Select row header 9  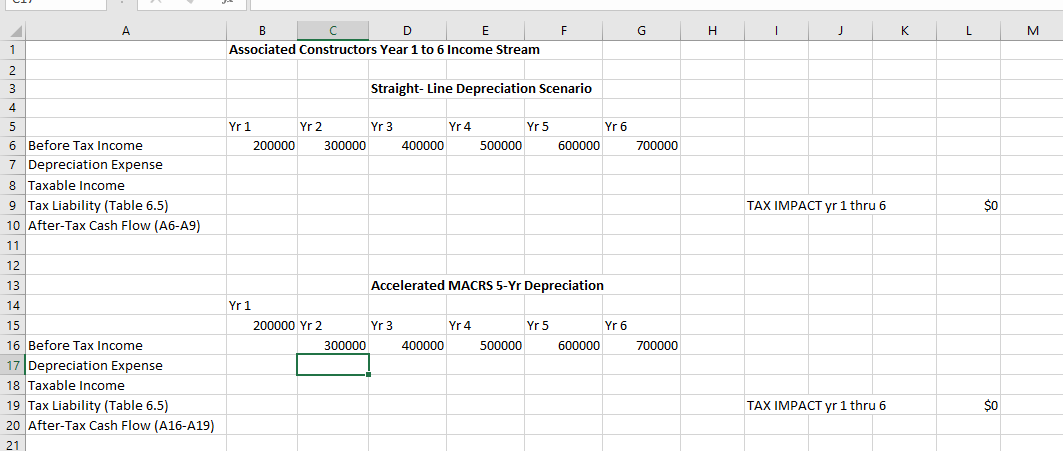tap(12, 205)
